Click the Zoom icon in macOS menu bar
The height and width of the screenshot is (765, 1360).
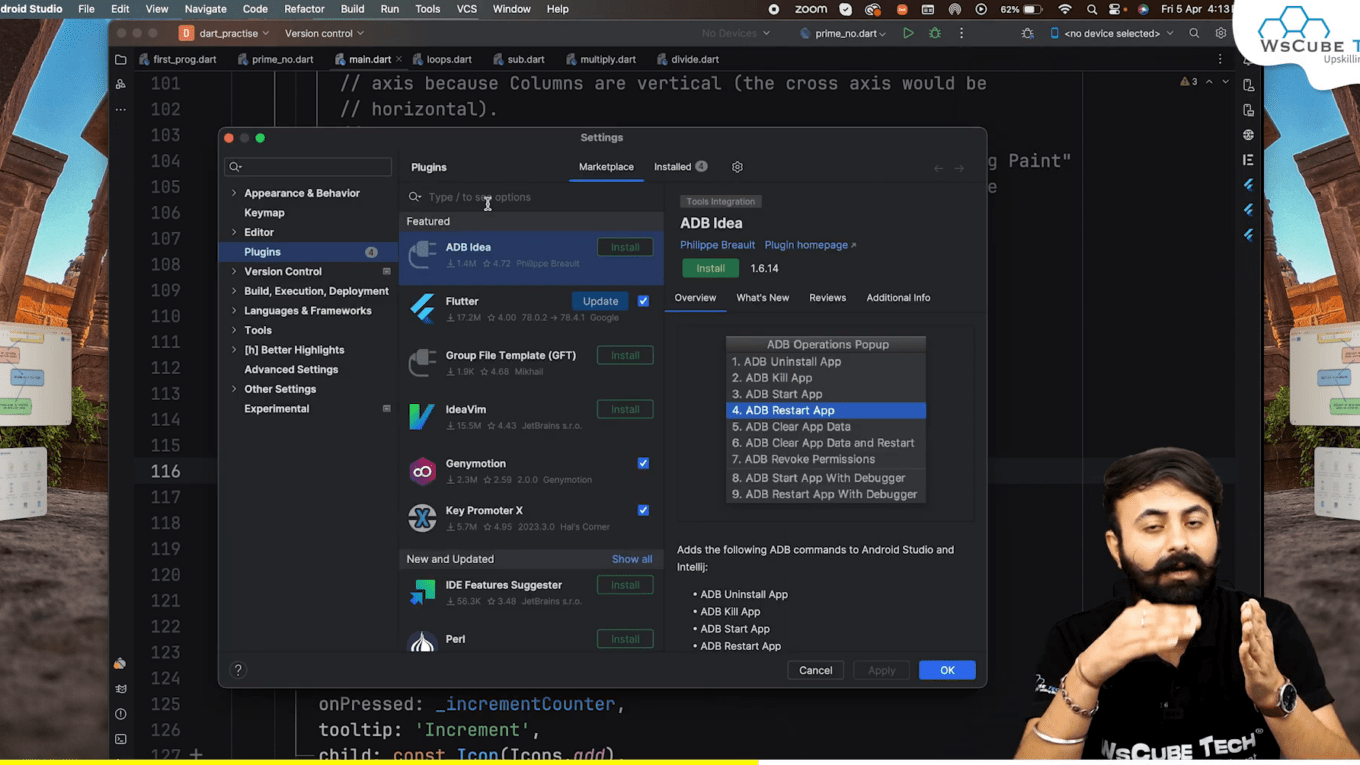pos(810,9)
